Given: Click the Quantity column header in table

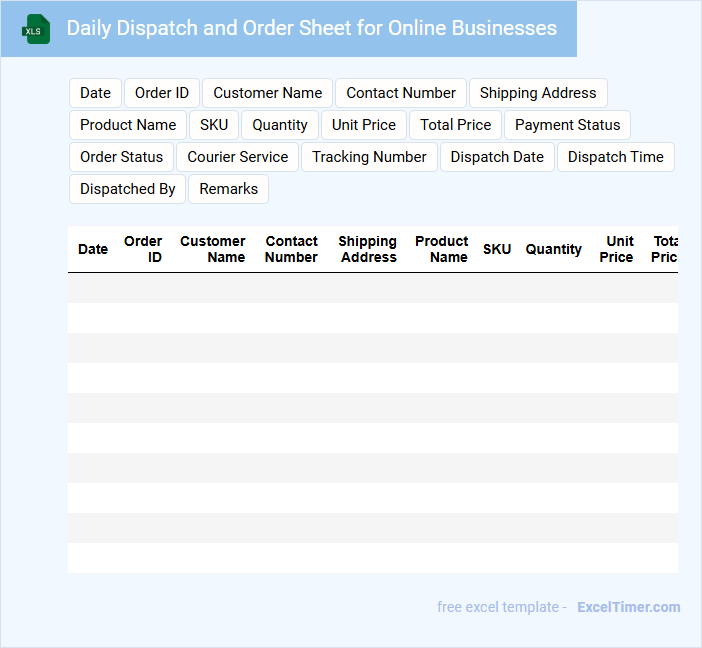Looking at the screenshot, I should [553, 249].
